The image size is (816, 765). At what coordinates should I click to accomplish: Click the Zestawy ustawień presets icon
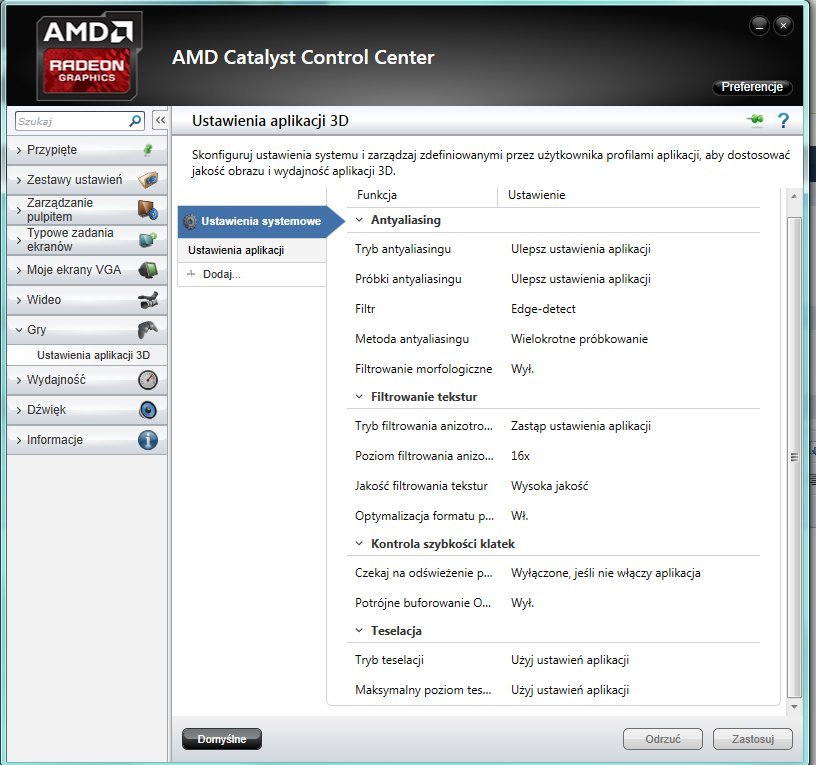pos(148,180)
